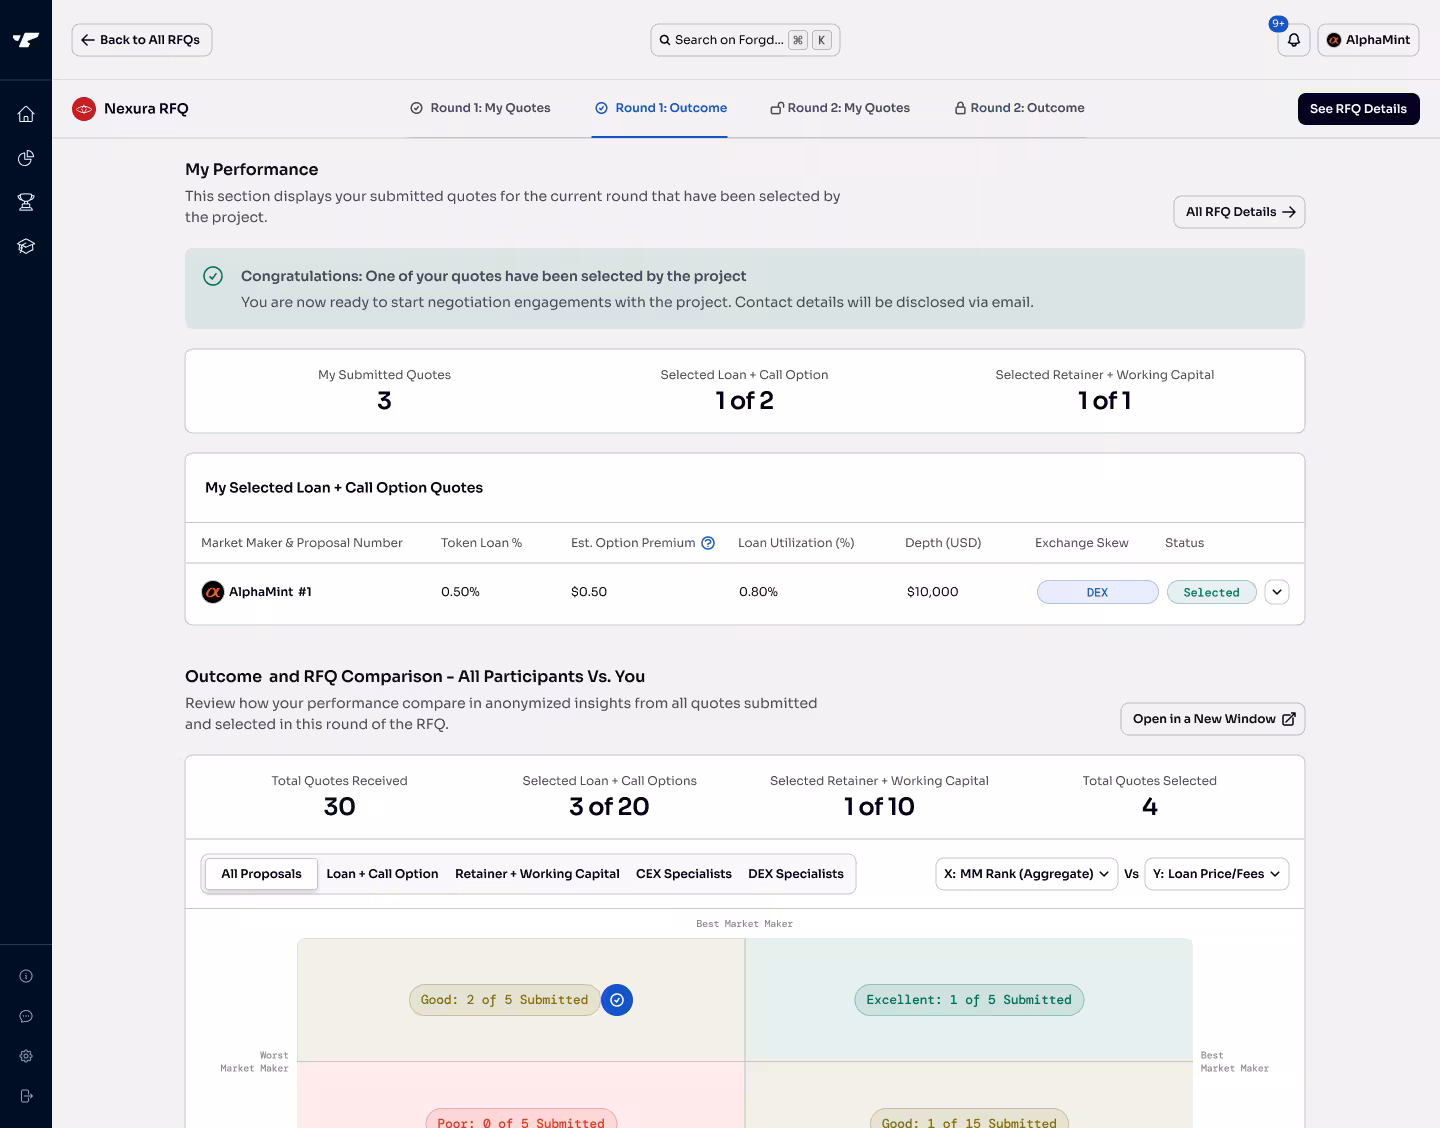This screenshot has width=1440, height=1128.
Task: Click the Market Maker & Proposal Number header
Action: click(x=302, y=543)
